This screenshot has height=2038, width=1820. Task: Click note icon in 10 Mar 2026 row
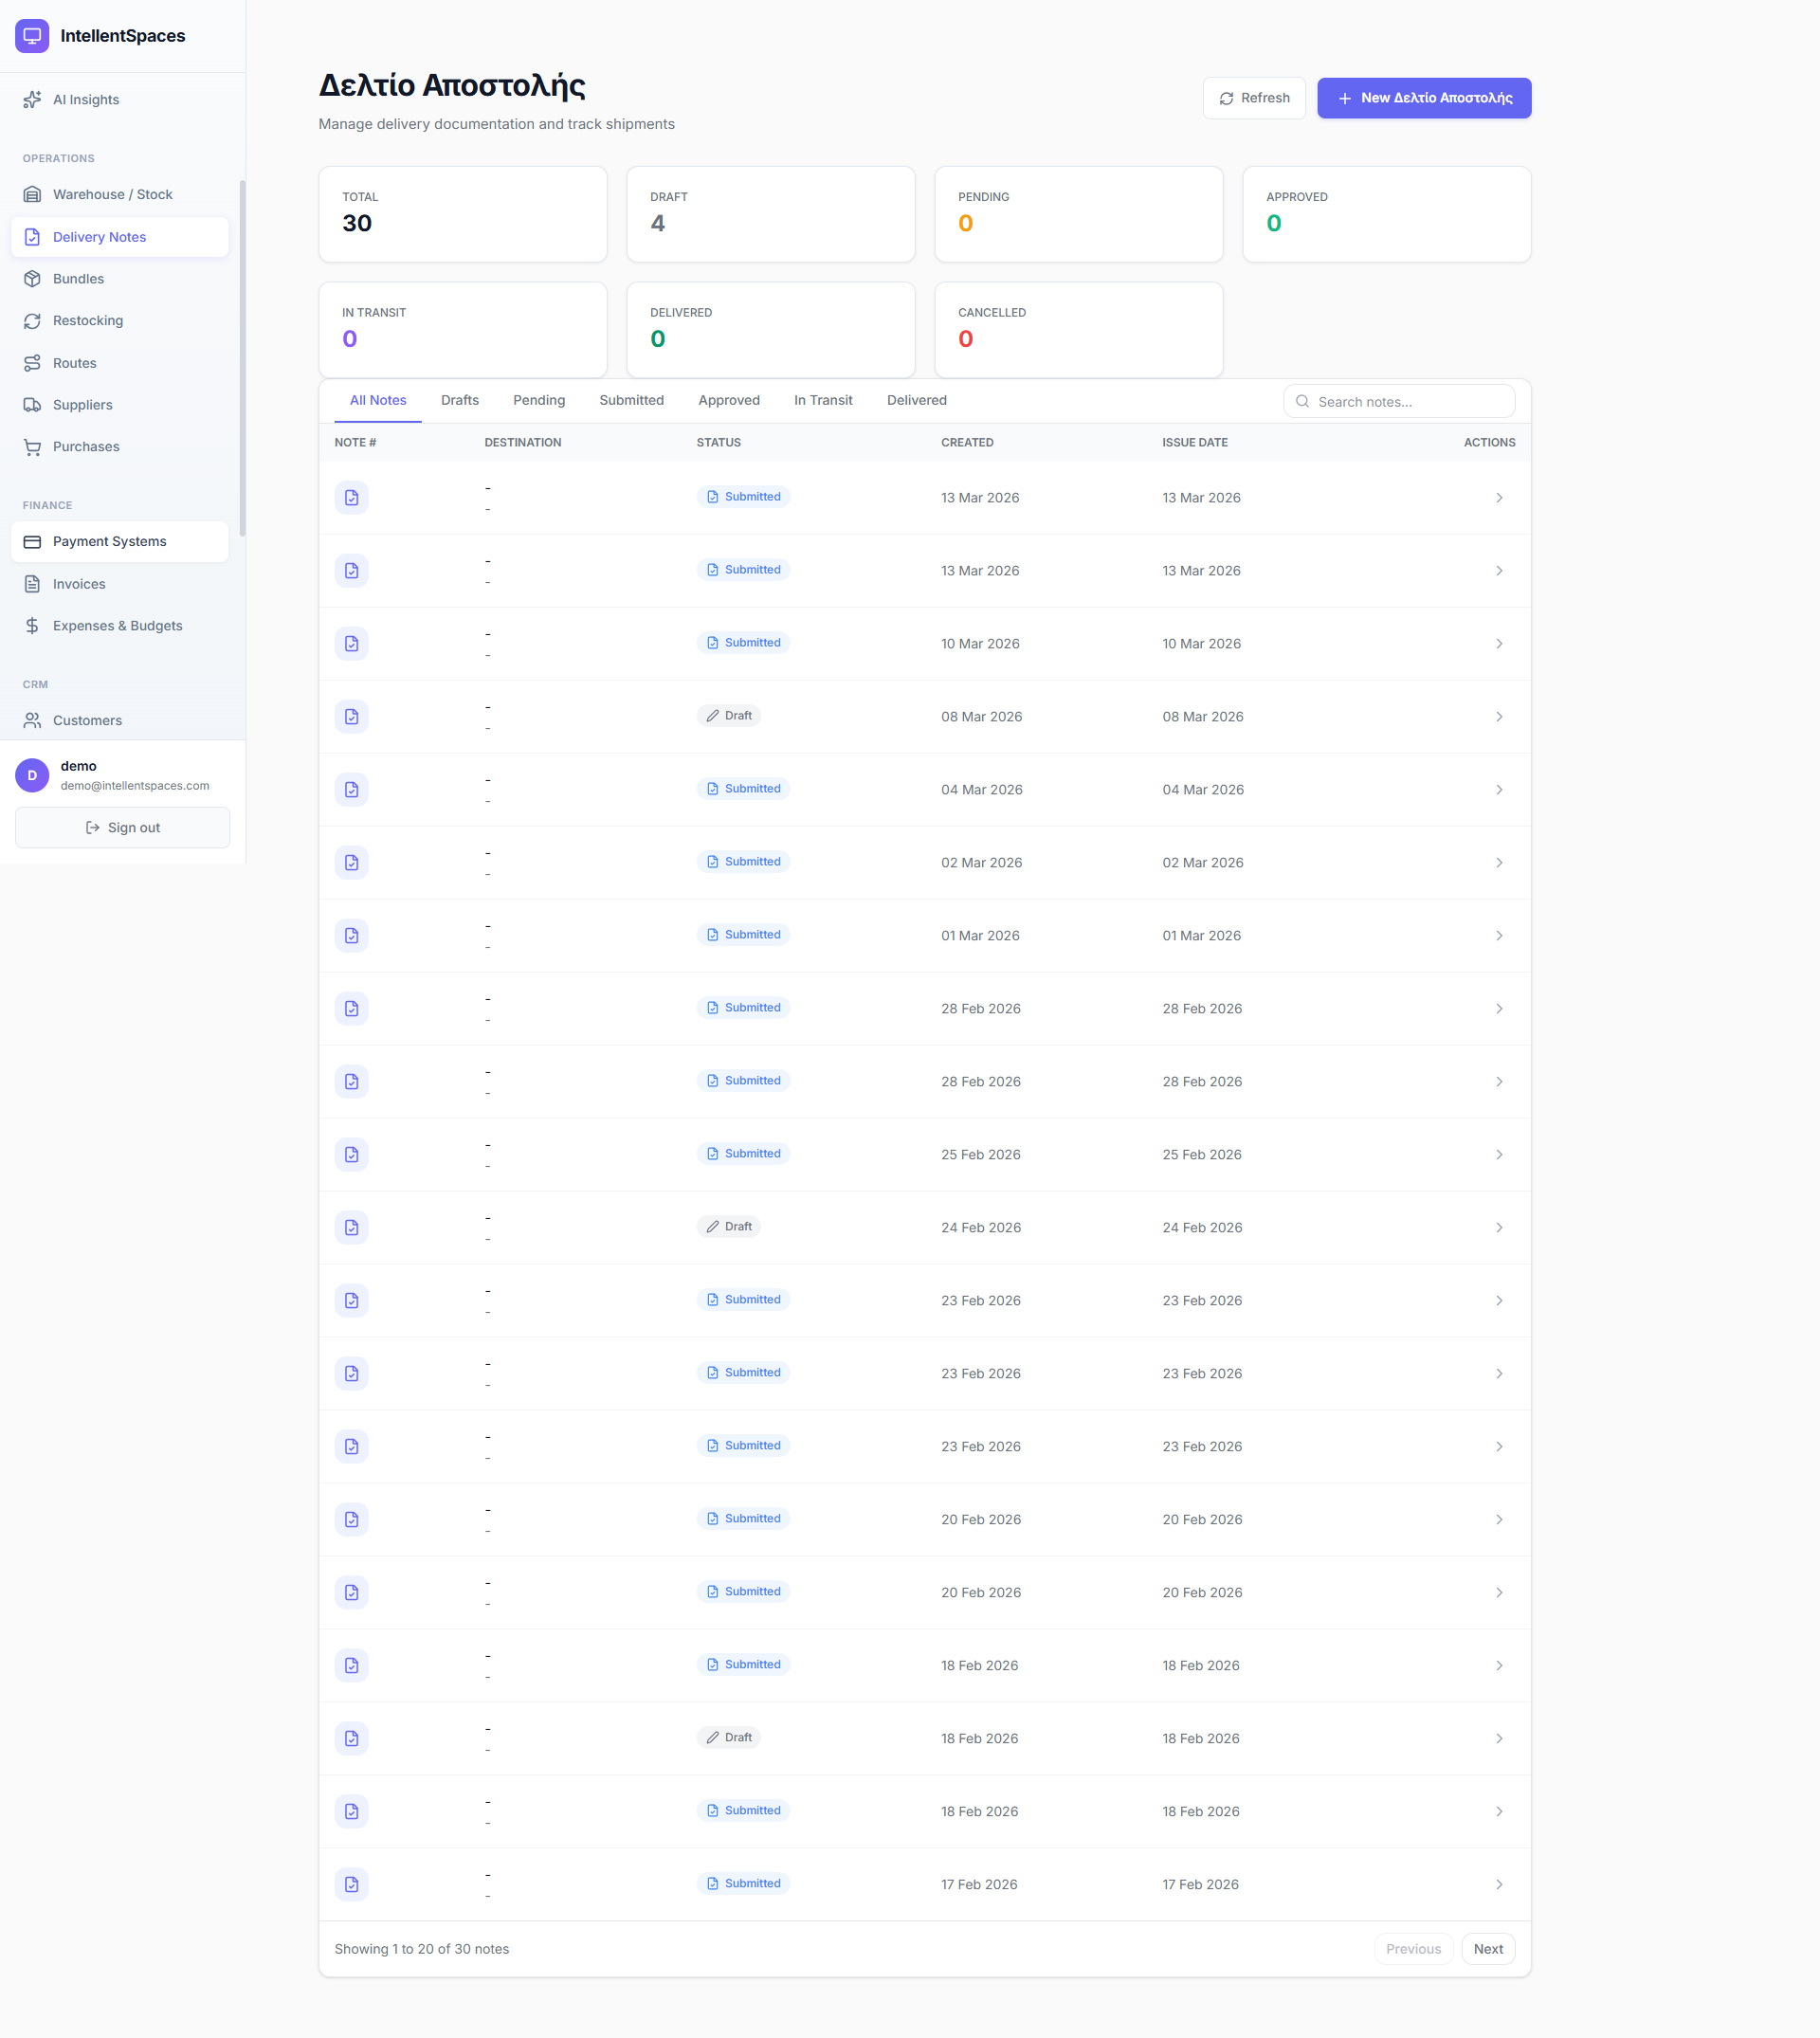(x=351, y=643)
